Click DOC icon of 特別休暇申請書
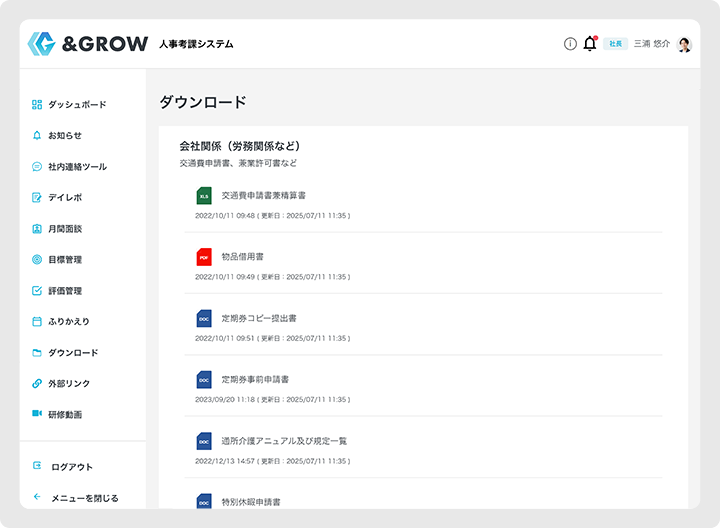Image resolution: width=720 pixels, height=528 pixels. click(204, 501)
